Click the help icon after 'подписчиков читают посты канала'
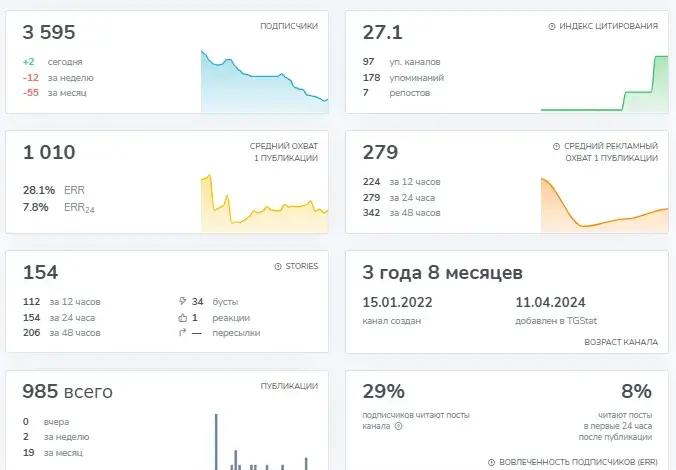676x470 pixels. (399, 426)
